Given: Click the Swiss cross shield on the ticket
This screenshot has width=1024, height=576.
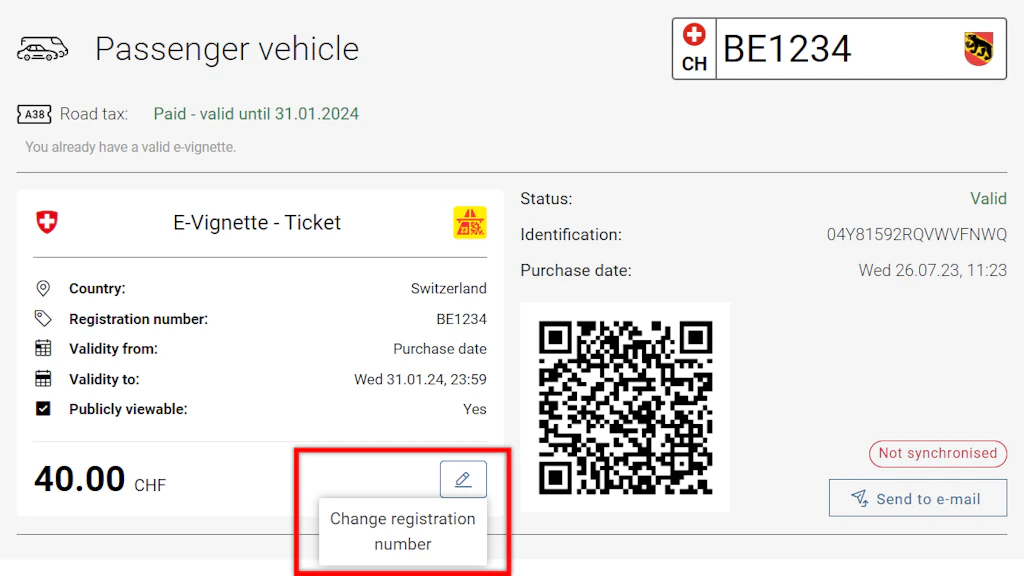Looking at the screenshot, I should pyautogui.click(x=45, y=222).
